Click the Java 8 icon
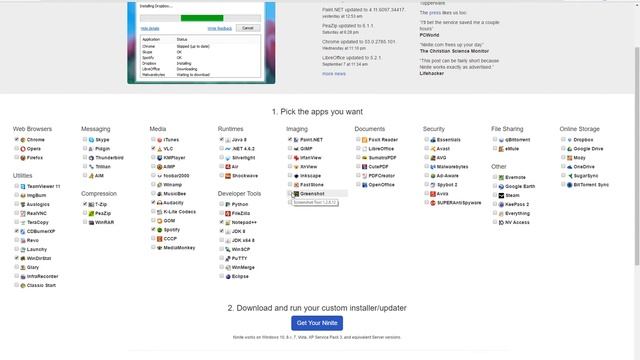This screenshot has height=360, width=640. tap(228, 140)
